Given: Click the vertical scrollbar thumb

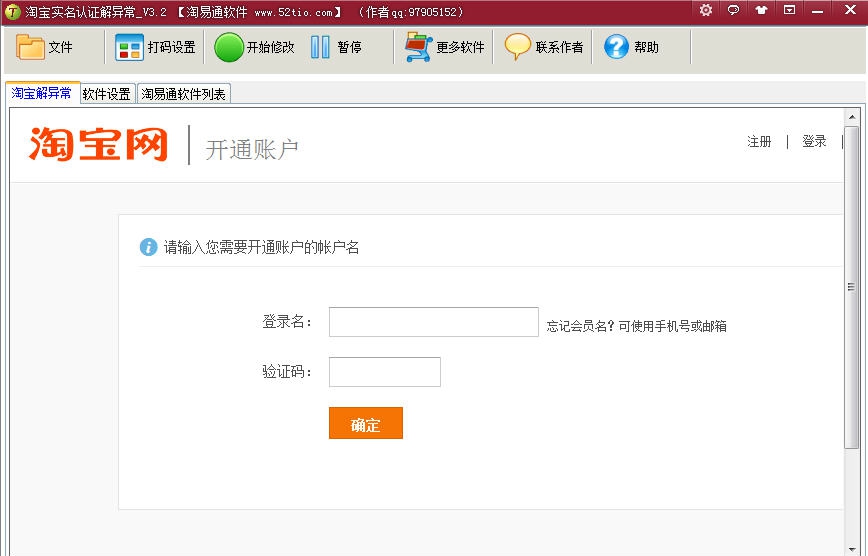Looking at the screenshot, I should (852, 287).
